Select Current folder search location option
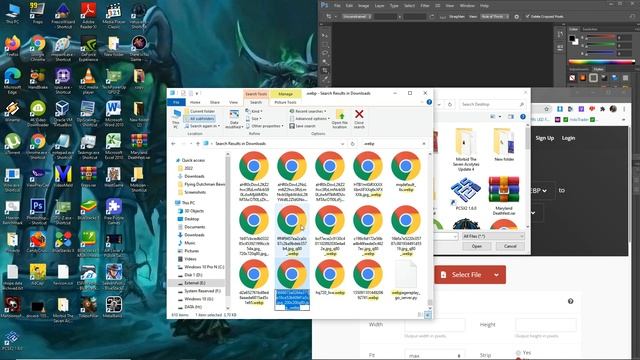 (x=199, y=111)
